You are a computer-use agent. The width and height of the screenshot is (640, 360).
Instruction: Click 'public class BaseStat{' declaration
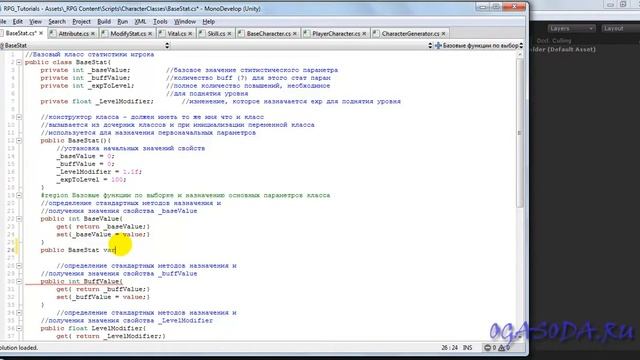coord(68,62)
